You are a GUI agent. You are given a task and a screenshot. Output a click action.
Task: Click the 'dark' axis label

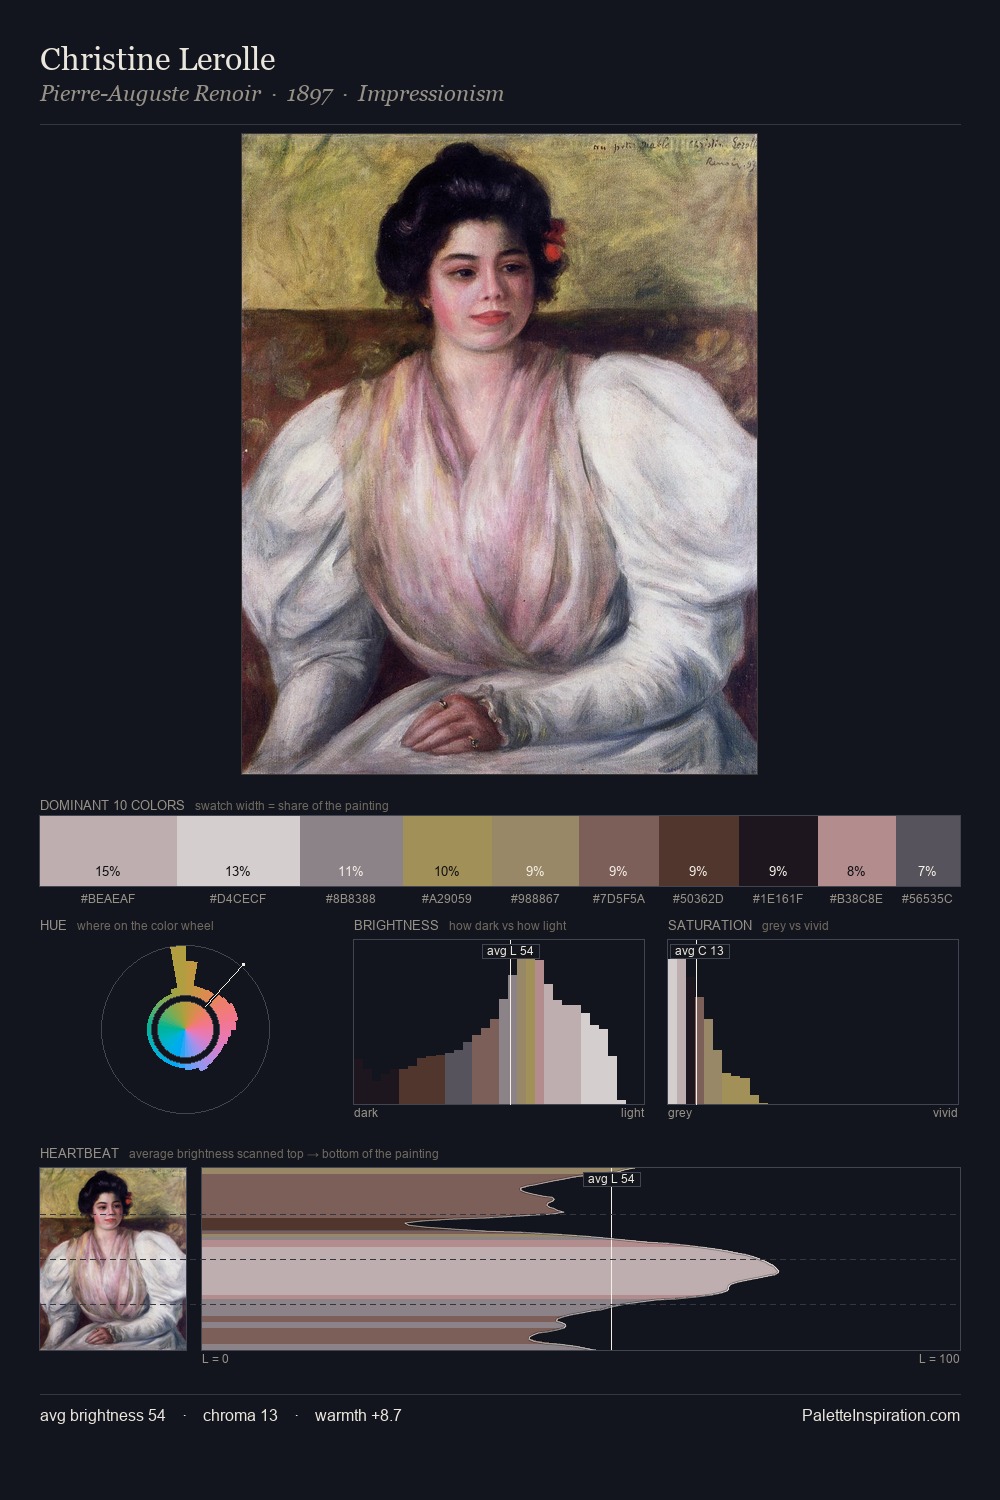366,1112
